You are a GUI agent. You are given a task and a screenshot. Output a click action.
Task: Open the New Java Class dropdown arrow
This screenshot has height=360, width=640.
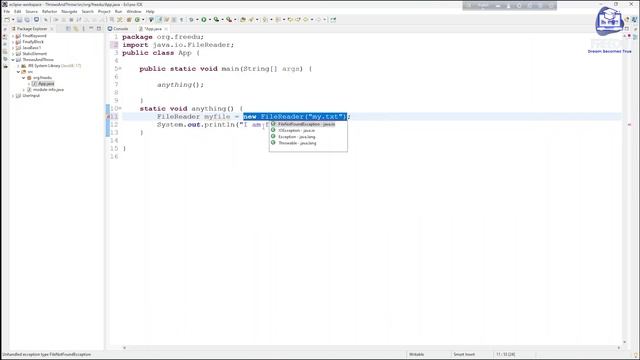point(143,20)
